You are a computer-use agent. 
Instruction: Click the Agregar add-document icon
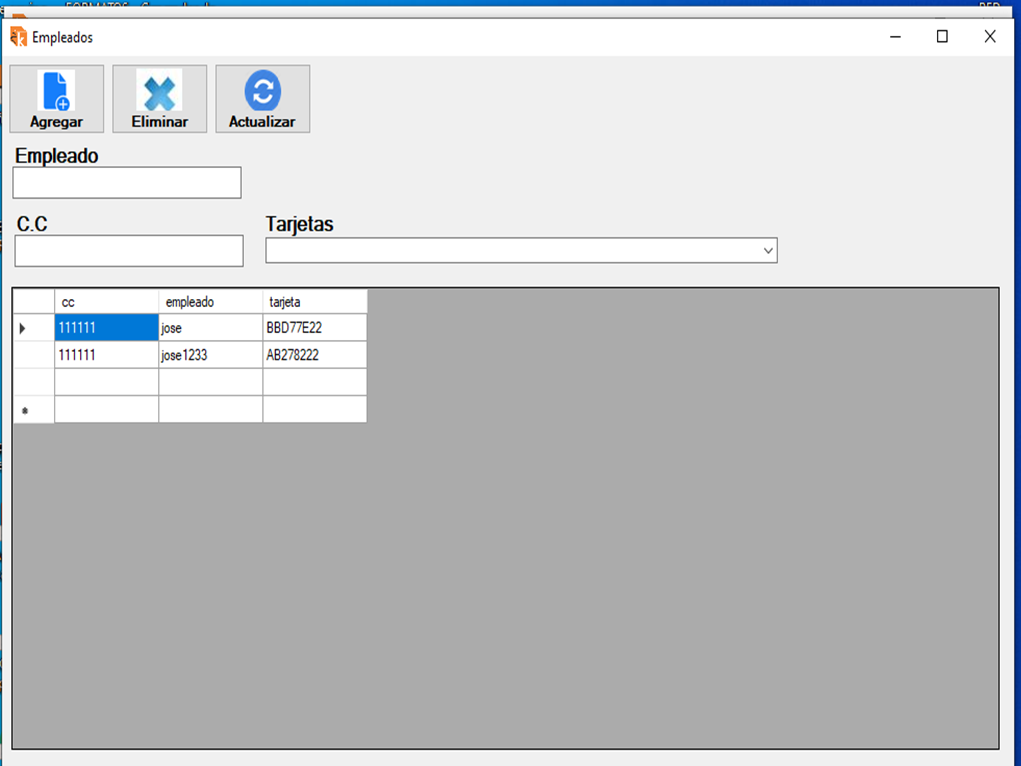[56, 91]
